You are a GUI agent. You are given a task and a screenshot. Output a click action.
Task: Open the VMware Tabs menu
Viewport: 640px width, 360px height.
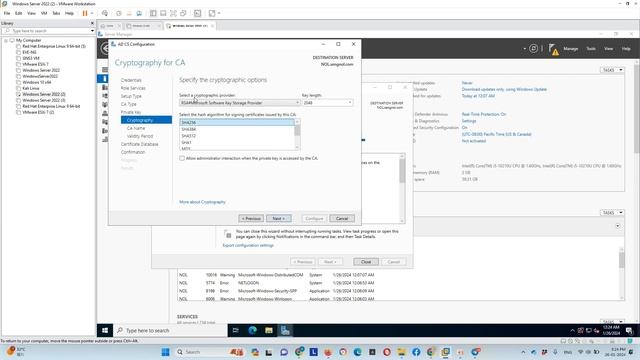[x=56, y=13]
